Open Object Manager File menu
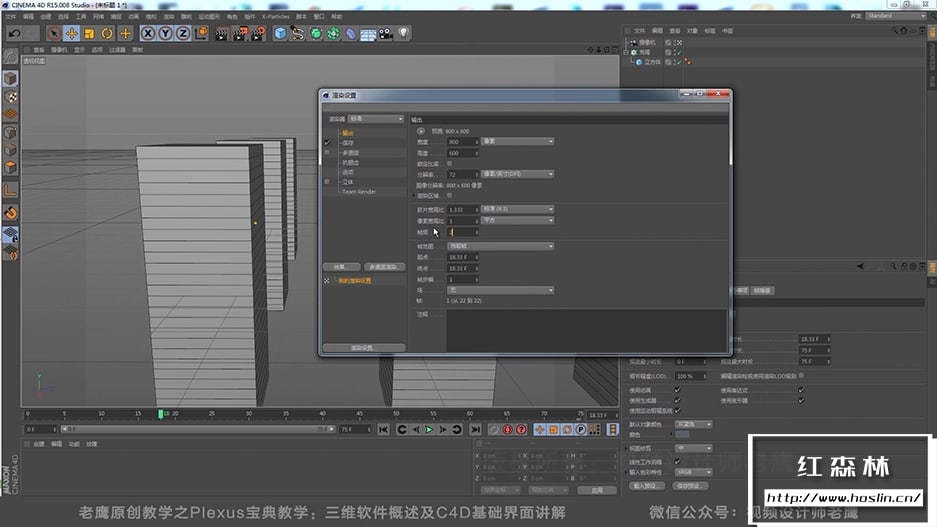The width and height of the screenshot is (937, 527). point(639,30)
